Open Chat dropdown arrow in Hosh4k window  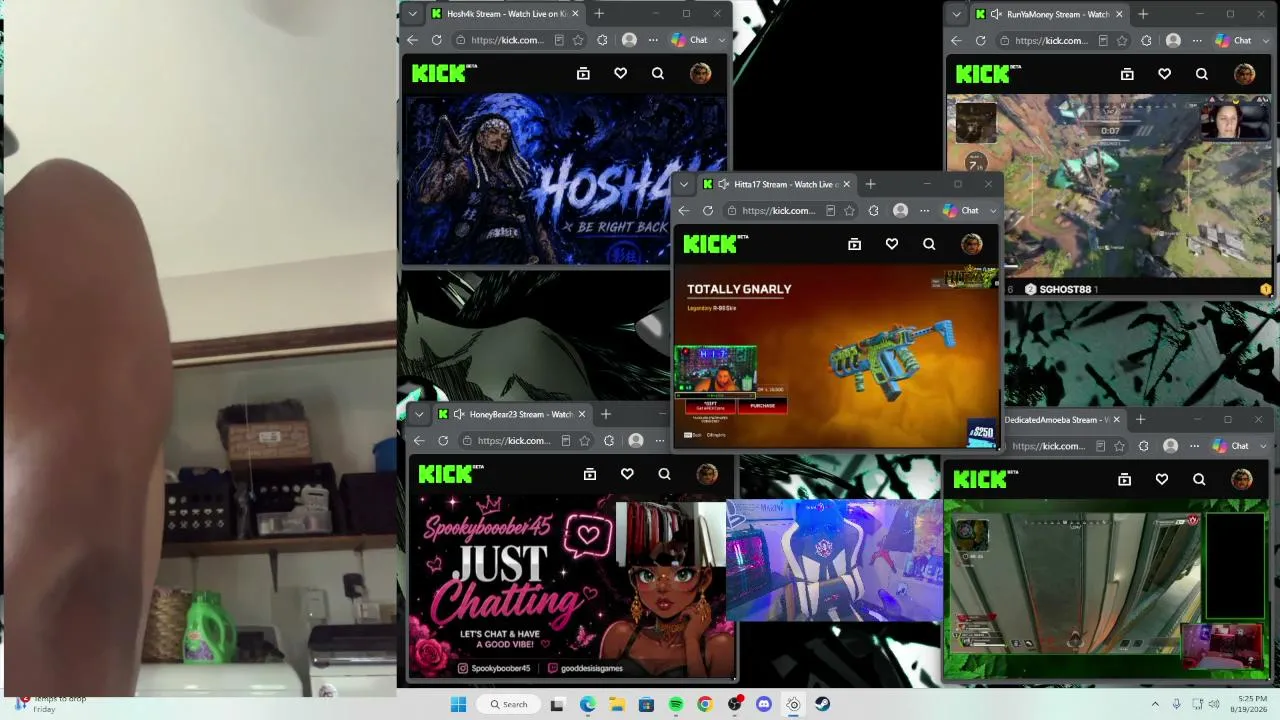tap(722, 40)
